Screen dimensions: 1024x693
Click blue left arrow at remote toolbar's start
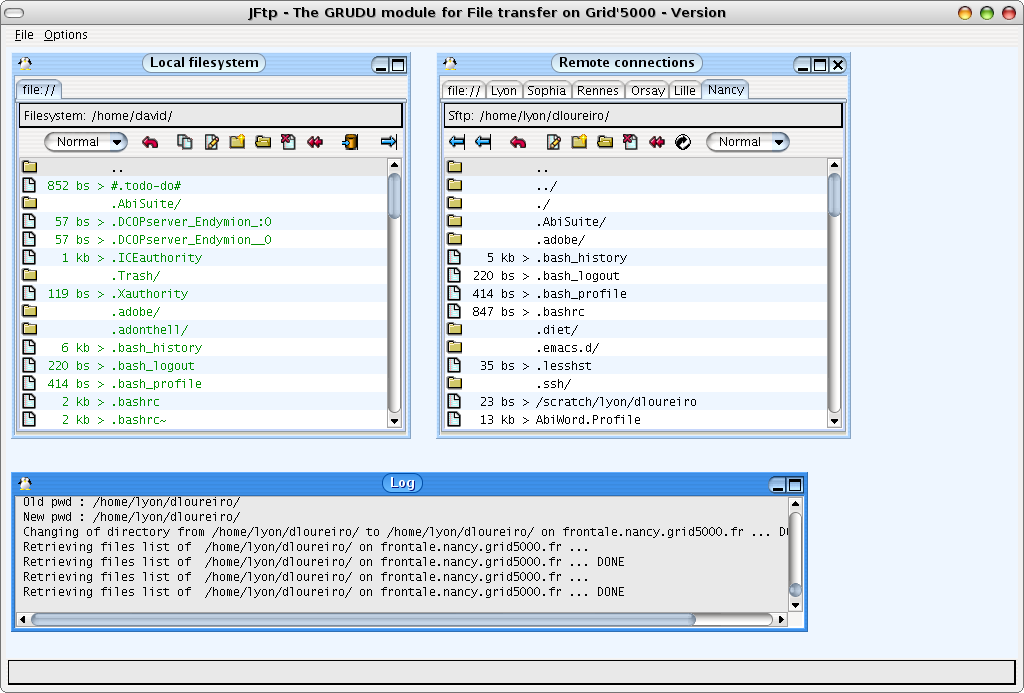pos(457,142)
